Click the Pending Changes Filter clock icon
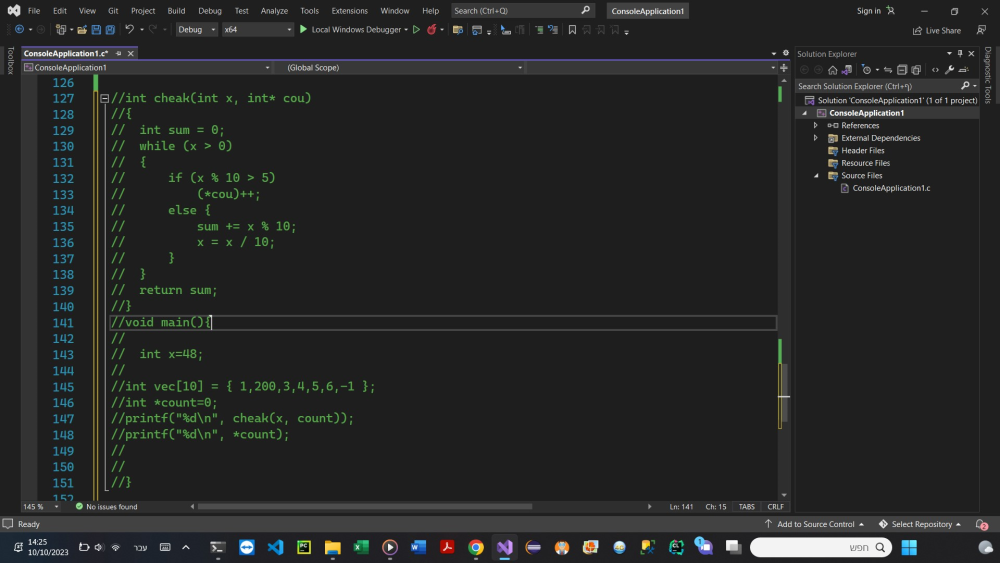The height and width of the screenshot is (563, 1000). pyautogui.click(x=866, y=70)
